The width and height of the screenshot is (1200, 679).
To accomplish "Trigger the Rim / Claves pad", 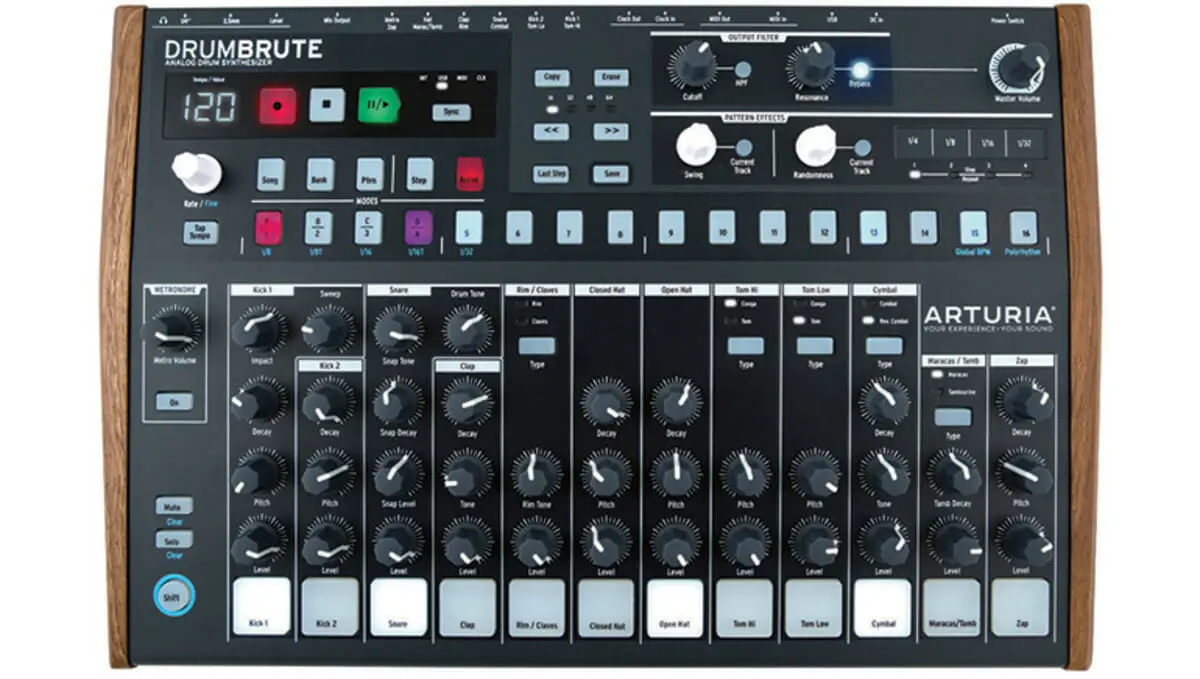I will pyautogui.click(x=537, y=607).
